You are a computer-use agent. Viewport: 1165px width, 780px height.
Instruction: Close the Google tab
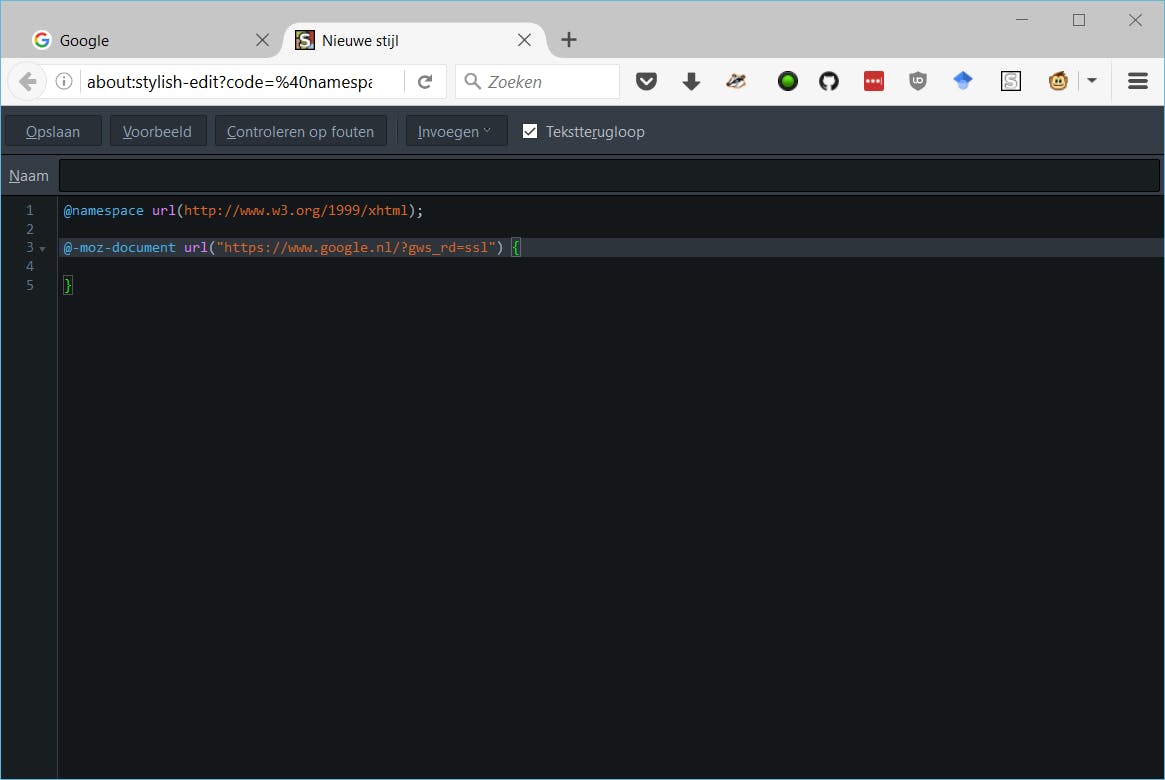coord(262,40)
